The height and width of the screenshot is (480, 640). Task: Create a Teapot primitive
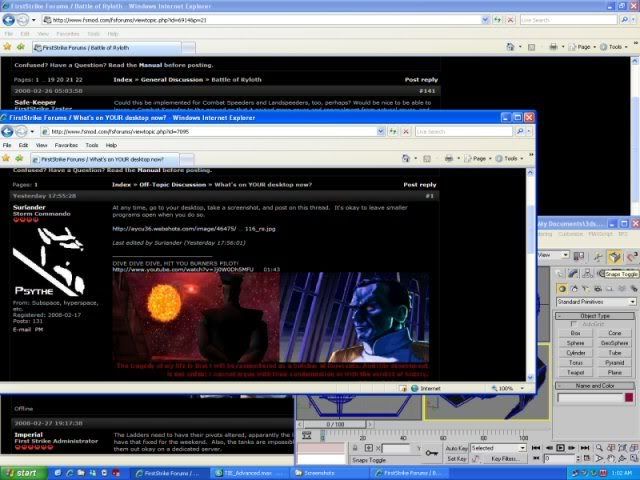(x=575, y=372)
